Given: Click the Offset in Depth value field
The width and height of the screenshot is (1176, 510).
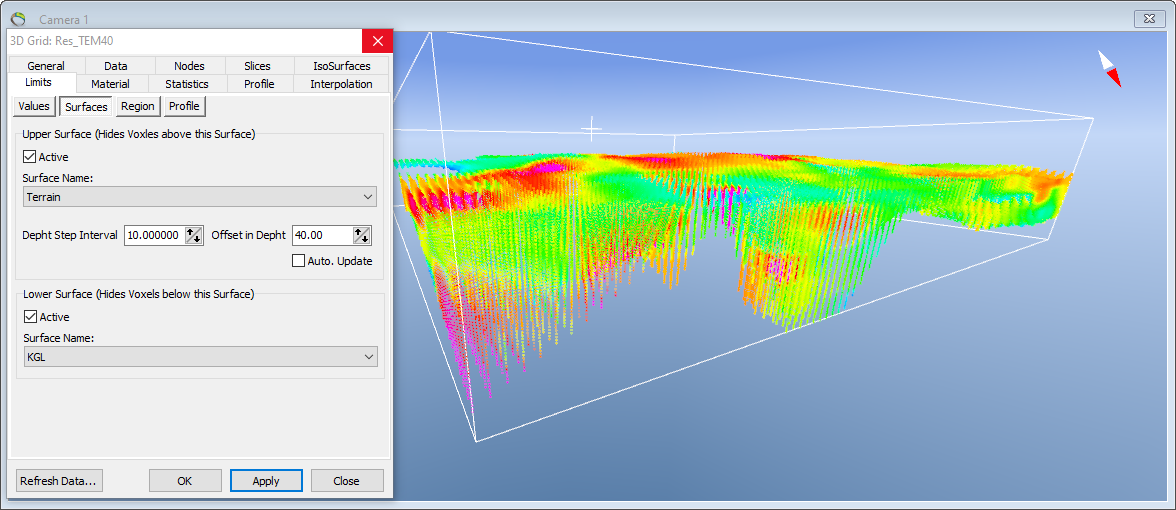Looking at the screenshot, I should (x=322, y=235).
